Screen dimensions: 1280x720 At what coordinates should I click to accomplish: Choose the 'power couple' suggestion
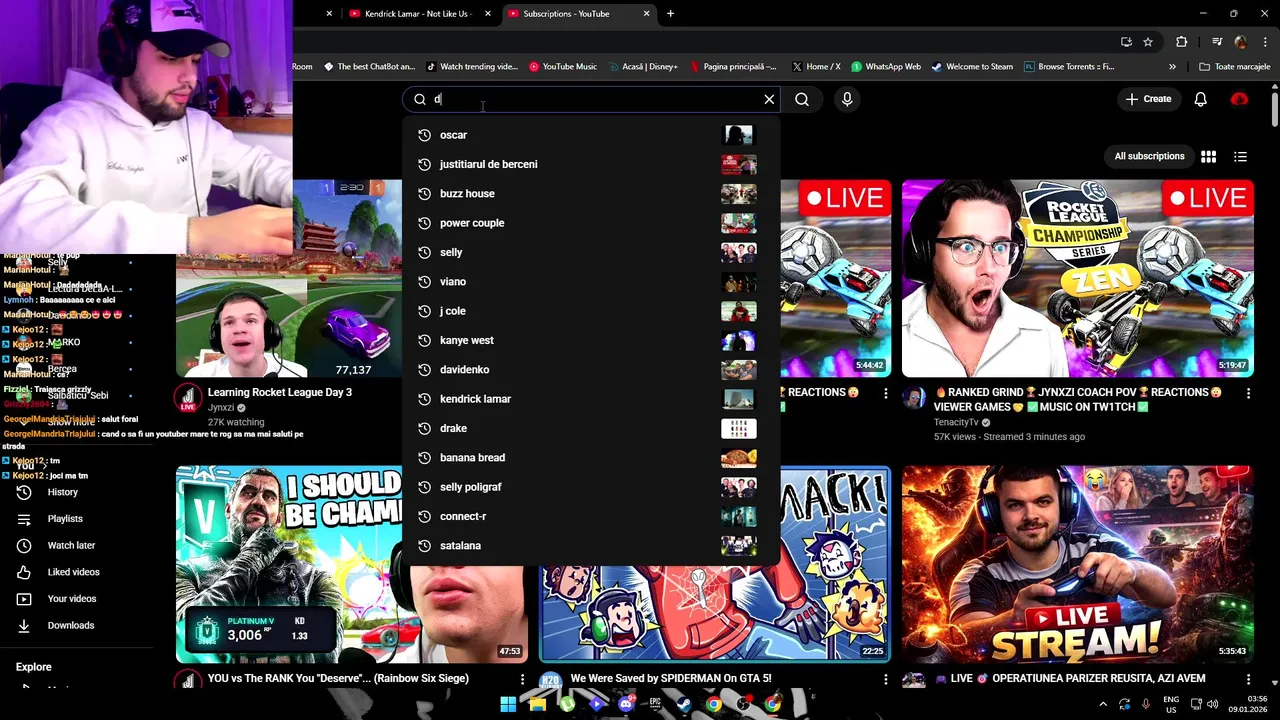coord(590,223)
